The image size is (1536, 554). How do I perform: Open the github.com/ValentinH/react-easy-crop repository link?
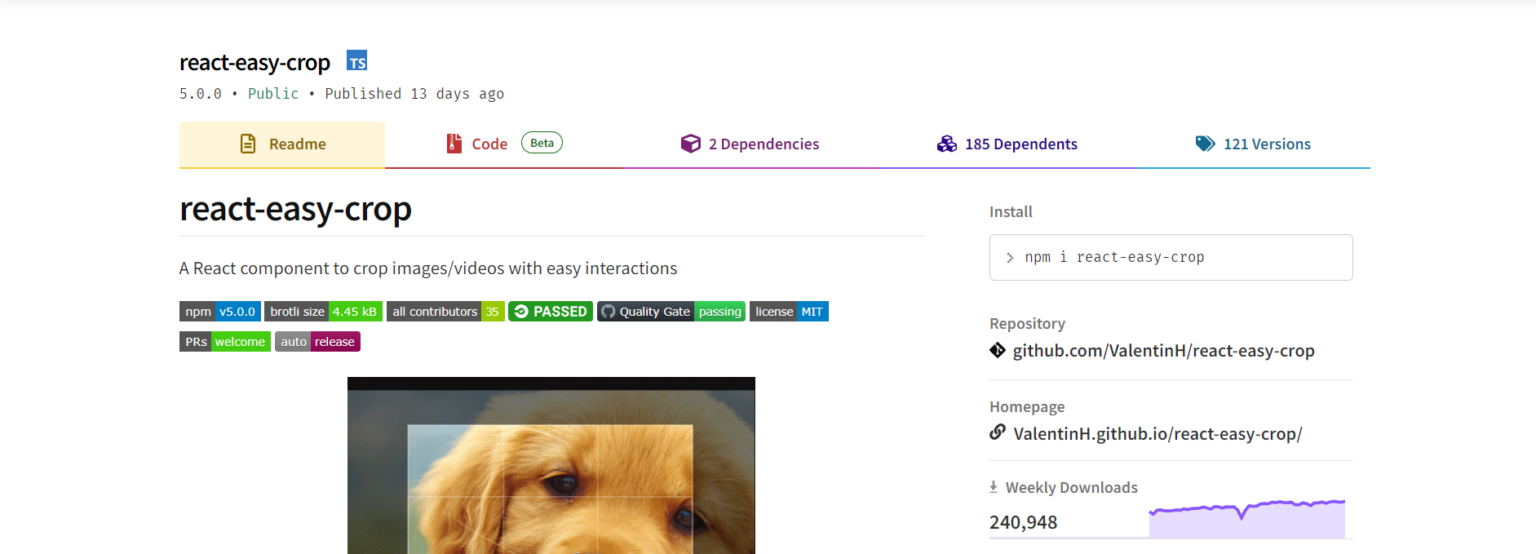[x=1163, y=351]
